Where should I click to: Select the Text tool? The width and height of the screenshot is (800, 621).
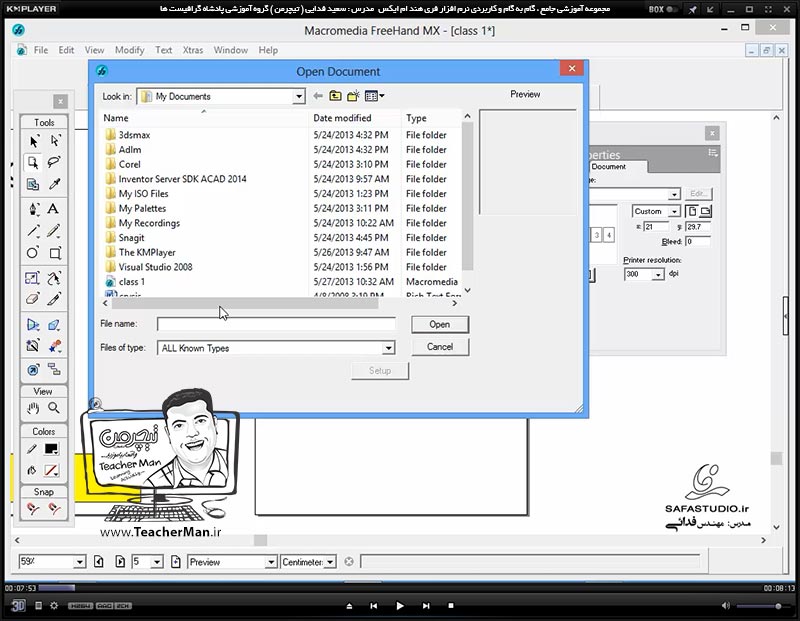pos(54,209)
